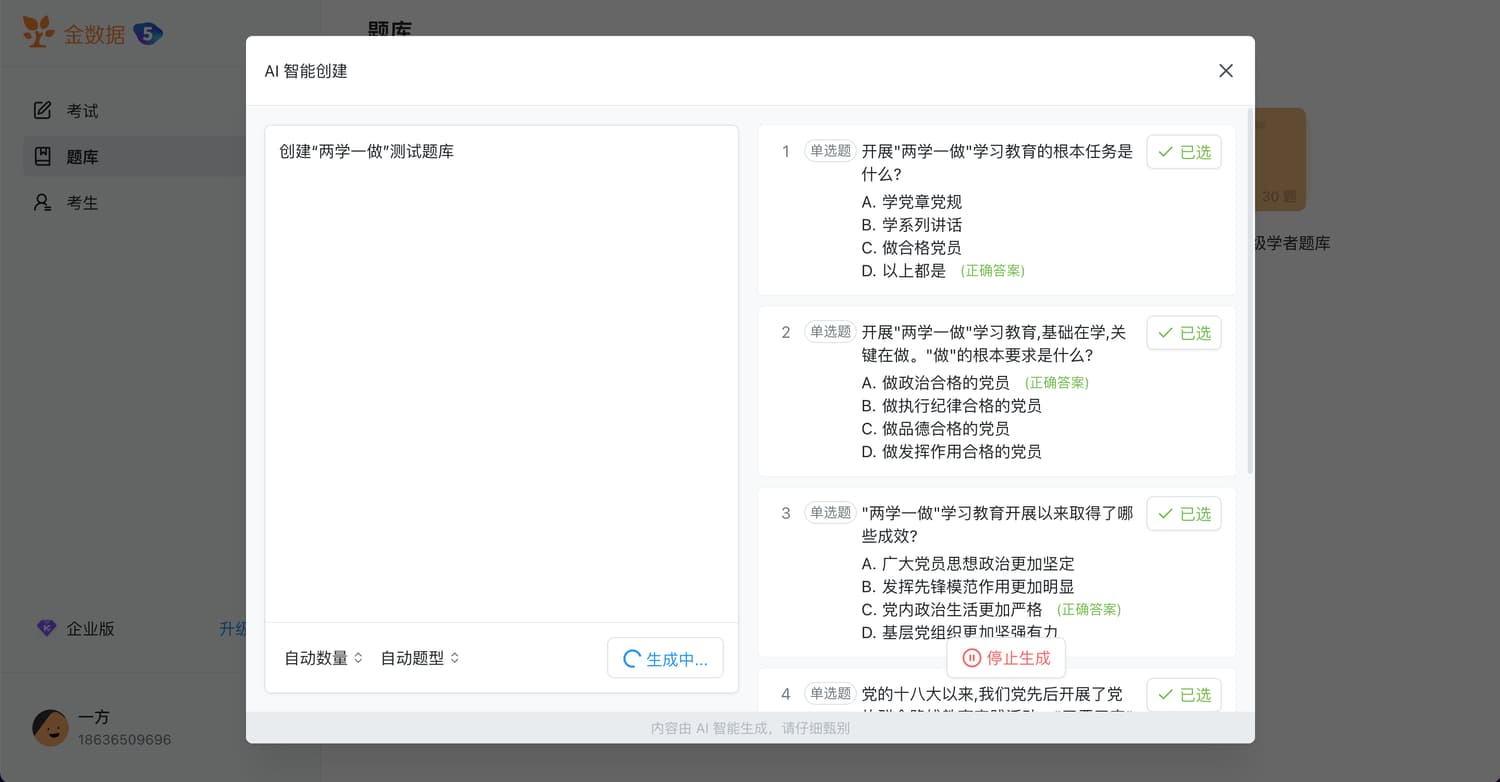
Task: Click the 生成中... button
Action: pyautogui.click(x=665, y=659)
